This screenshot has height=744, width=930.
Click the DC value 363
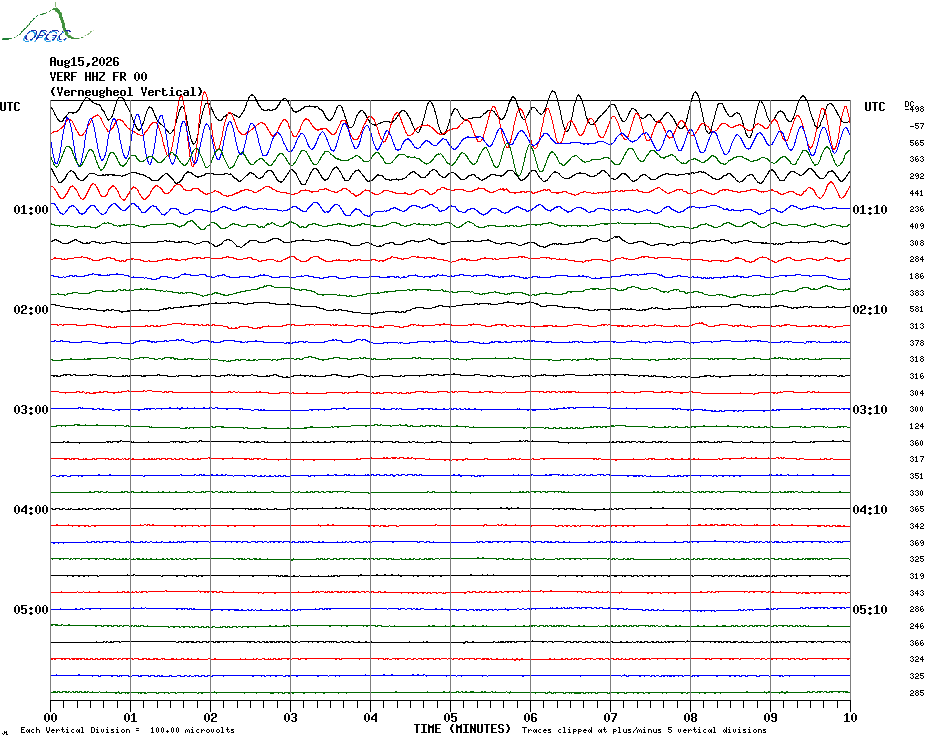pos(916,160)
